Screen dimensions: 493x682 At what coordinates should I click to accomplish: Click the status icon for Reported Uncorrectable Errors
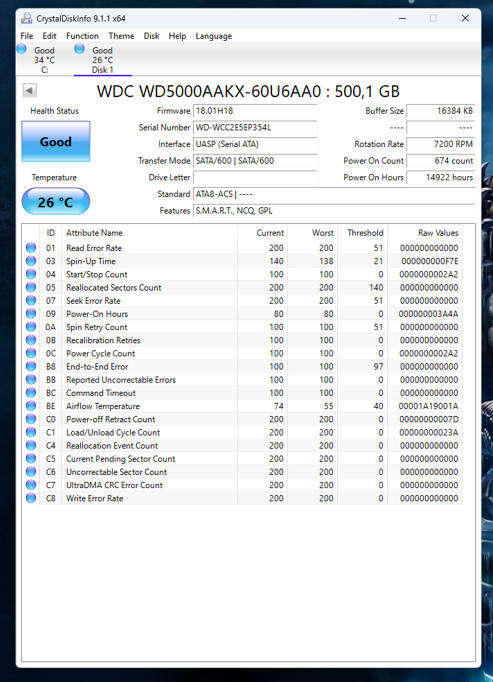click(x=31, y=379)
